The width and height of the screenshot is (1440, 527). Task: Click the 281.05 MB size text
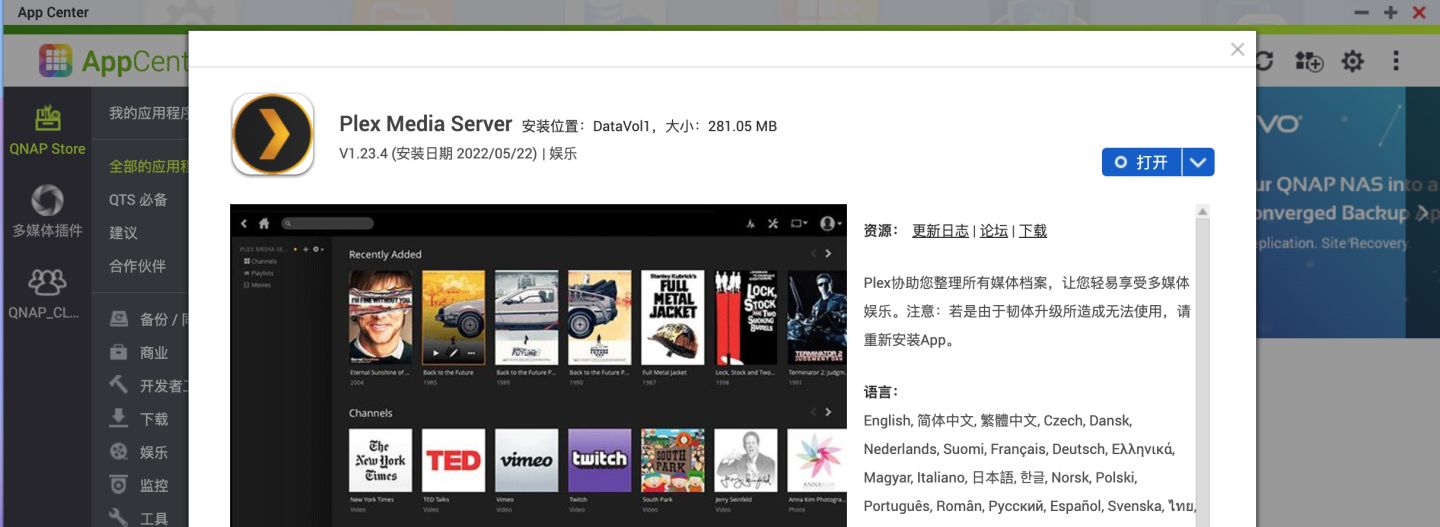click(742, 126)
